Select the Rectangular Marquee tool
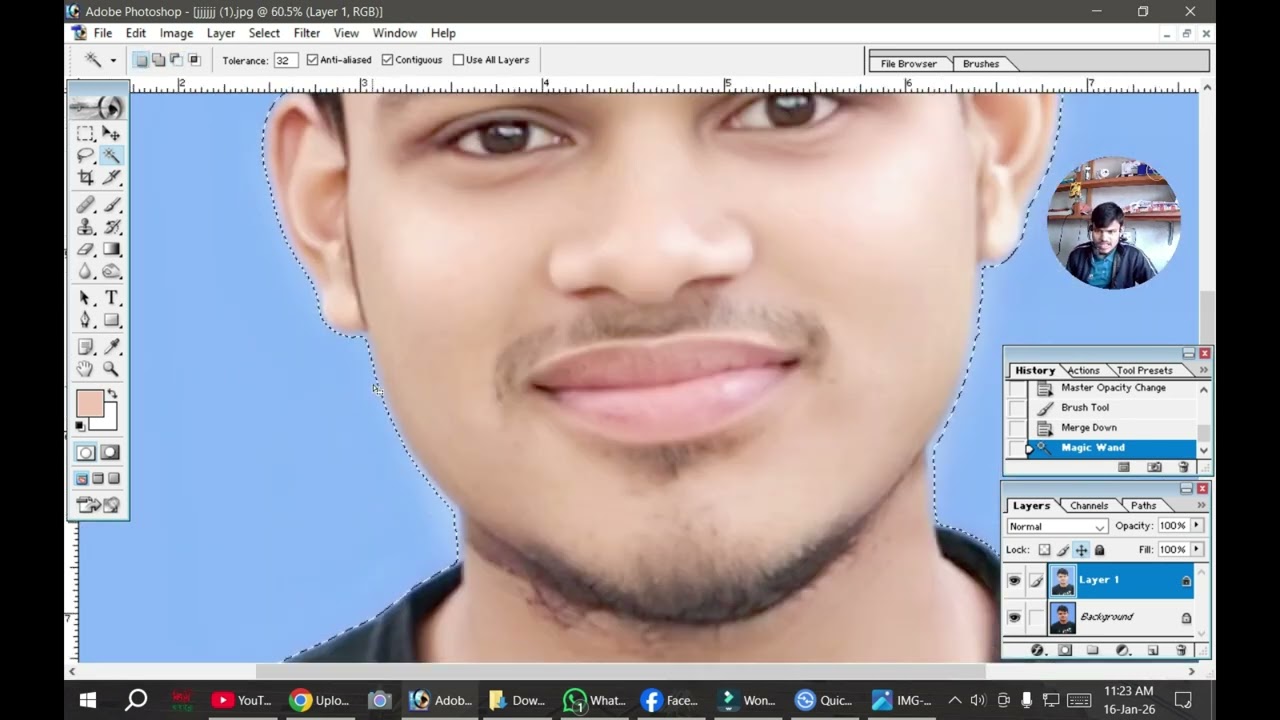 click(x=86, y=134)
